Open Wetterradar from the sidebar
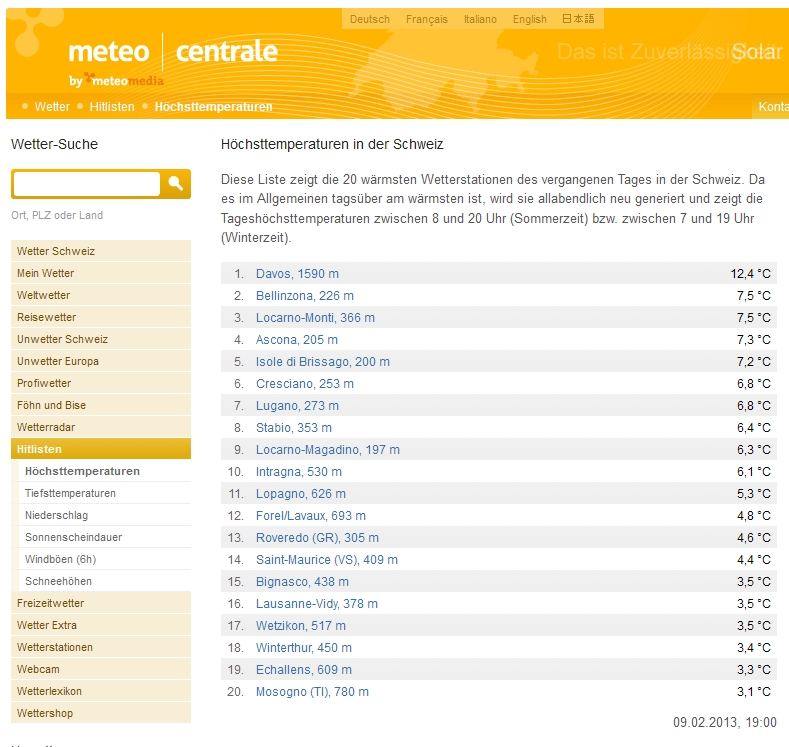Screen dimensions: 789x747 tap(46, 427)
